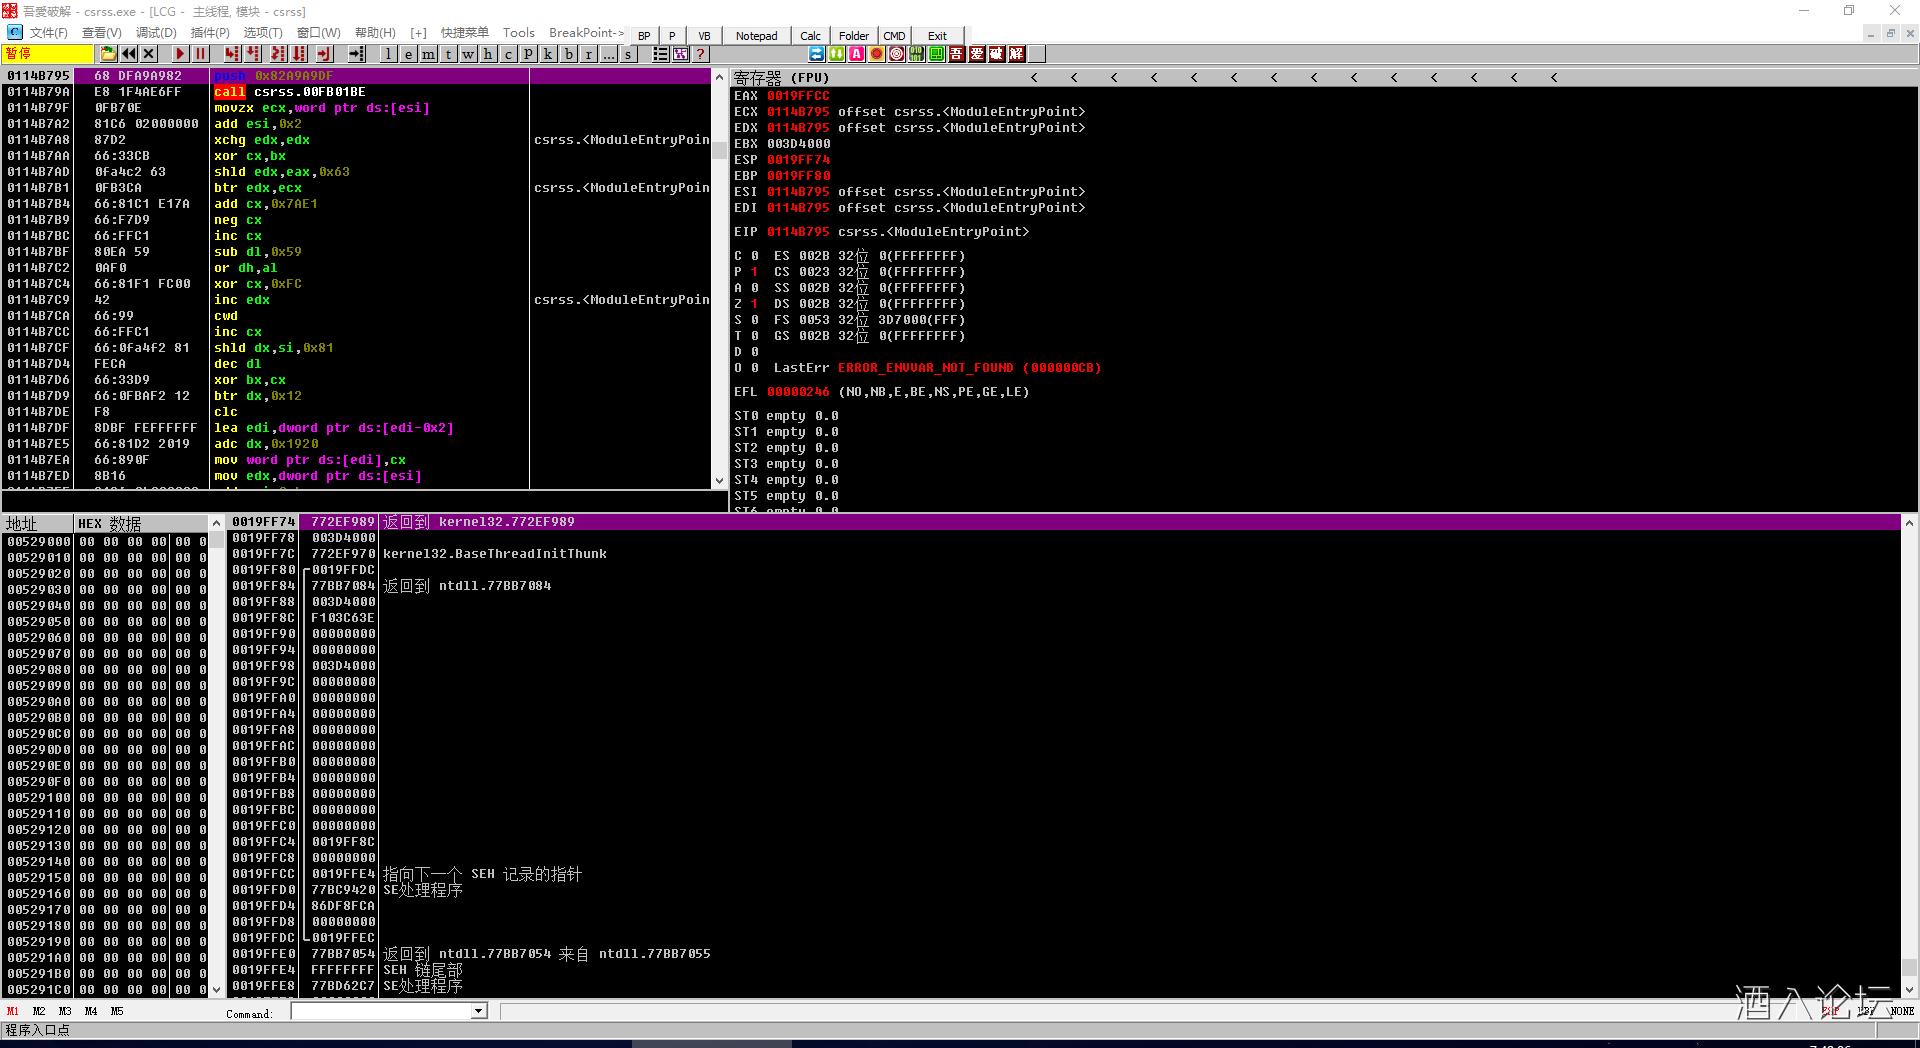Viewport: 1920px width, 1048px height.
Task: Open the 插件(P) plugins menu
Action: [210, 33]
